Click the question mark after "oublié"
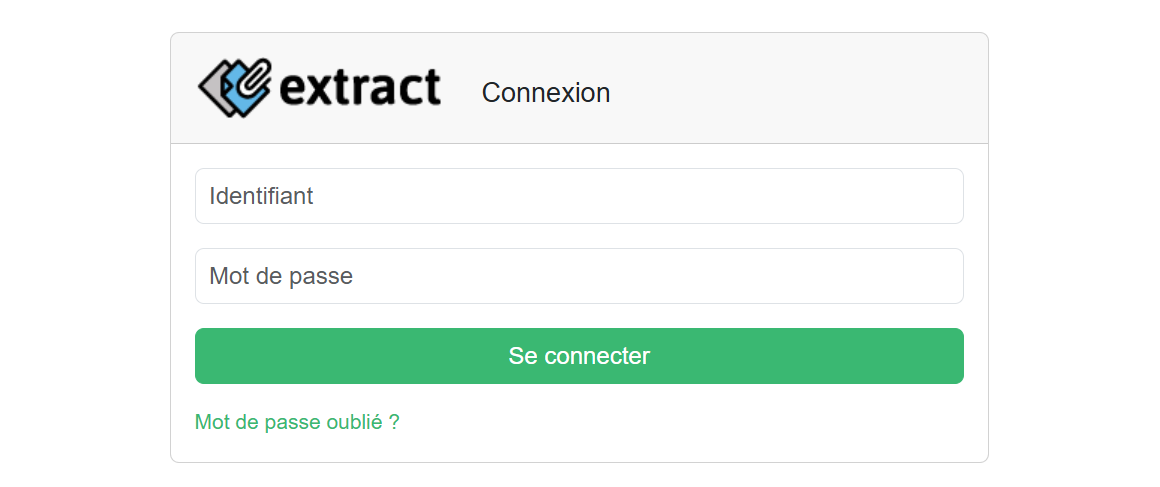 394,423
